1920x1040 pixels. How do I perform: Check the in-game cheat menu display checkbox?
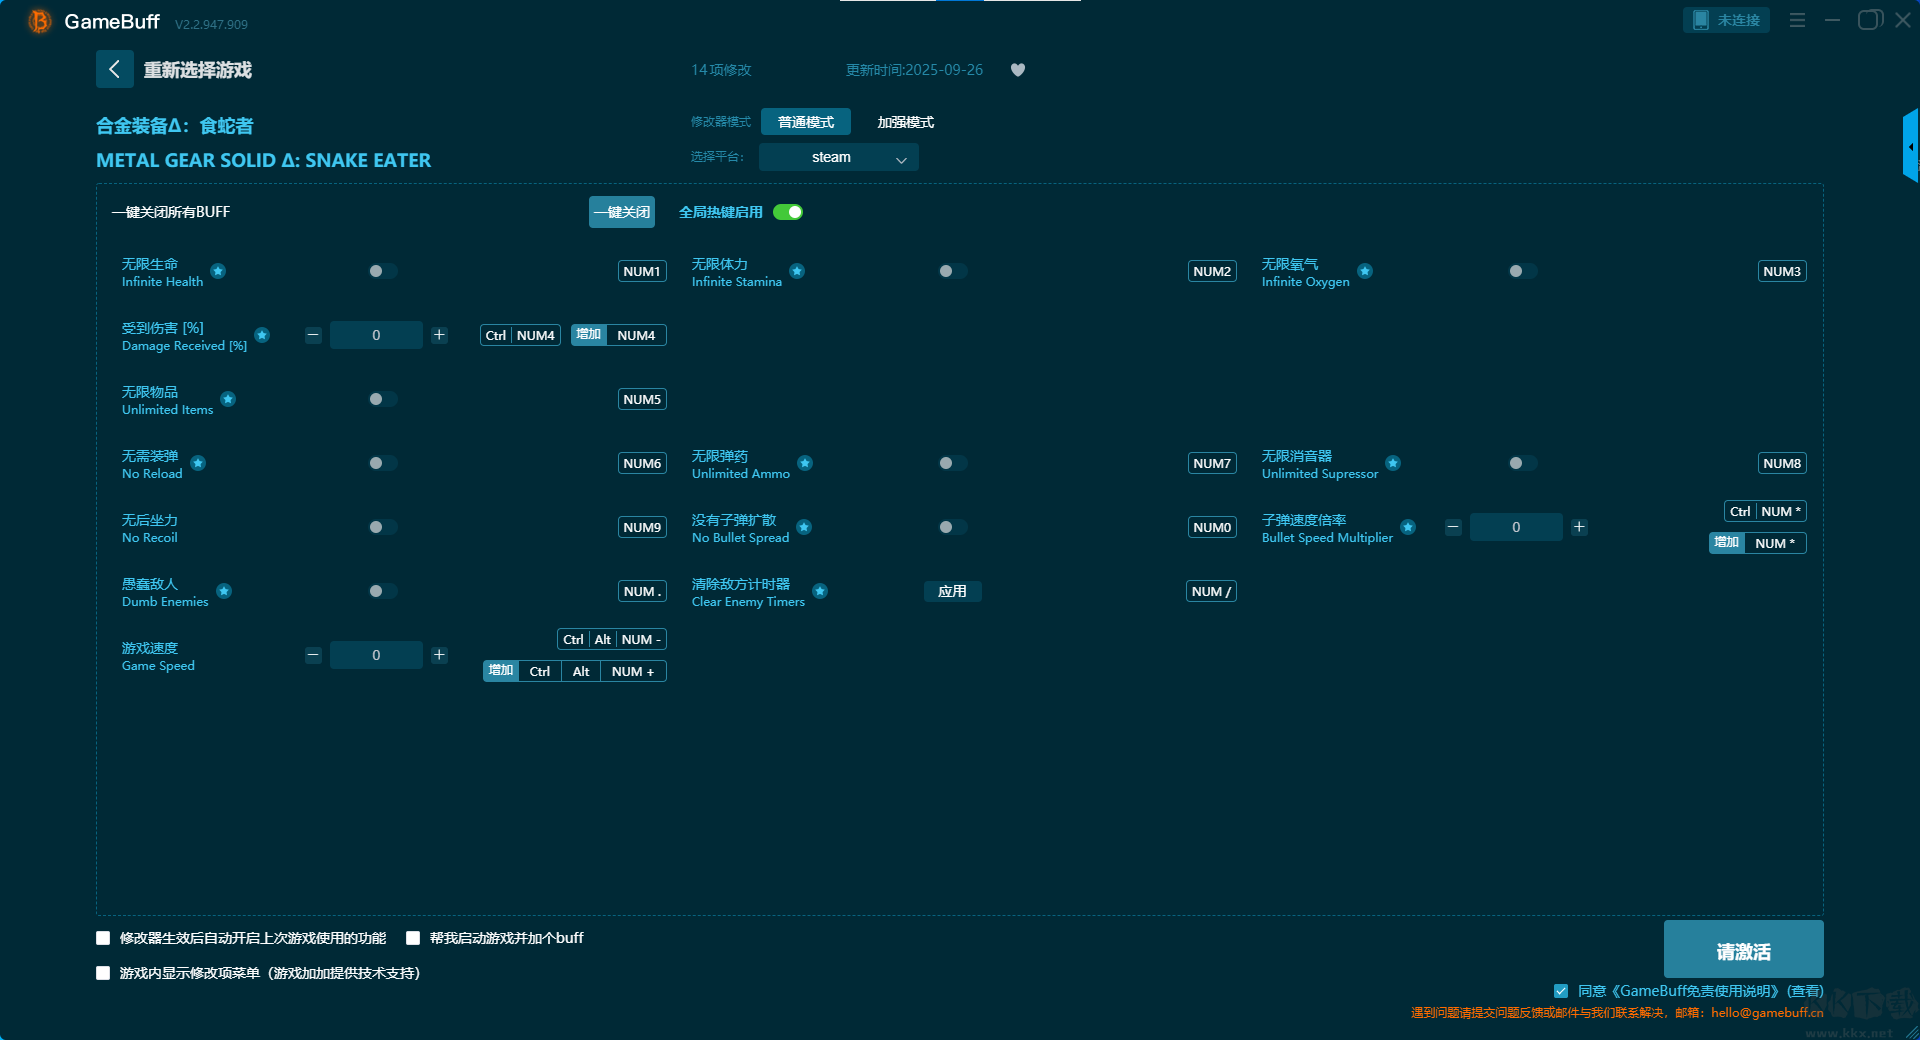point(103,973)
